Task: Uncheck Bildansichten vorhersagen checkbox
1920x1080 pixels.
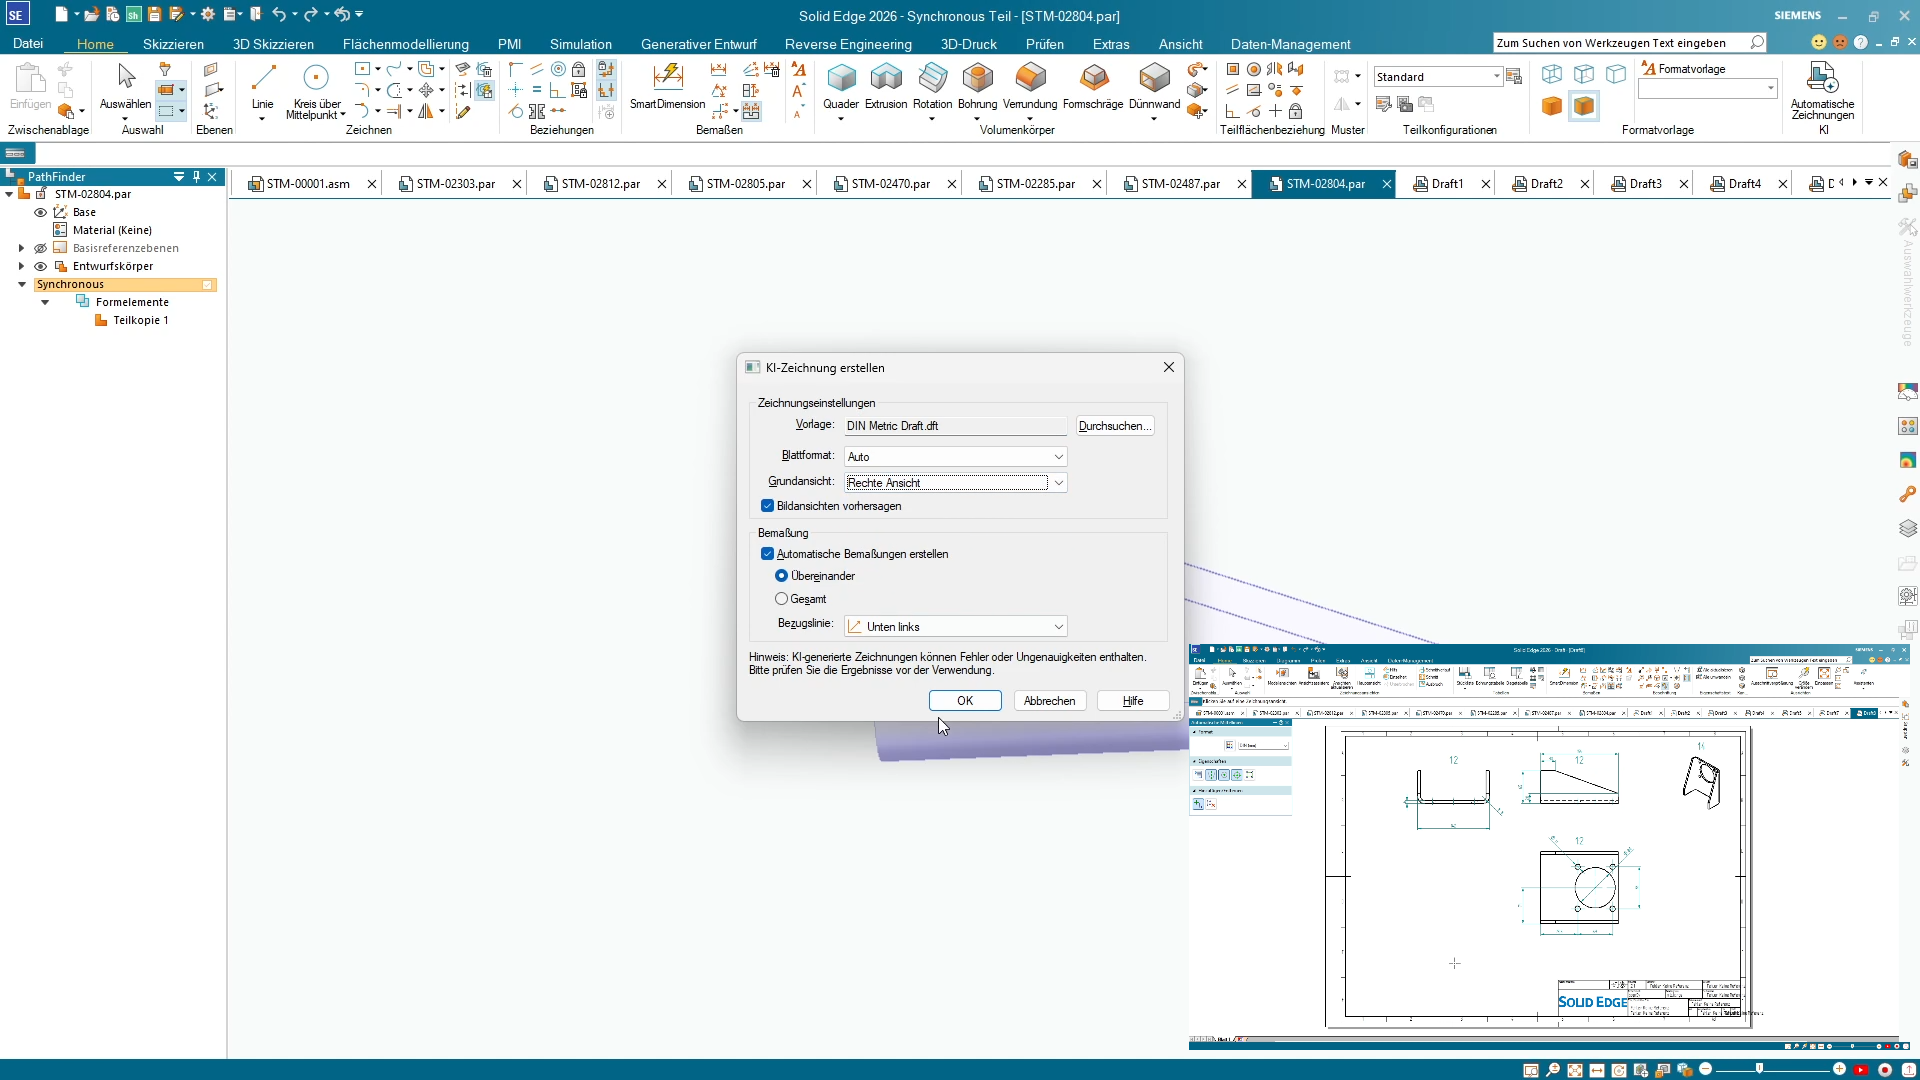Action: point(768,506)
